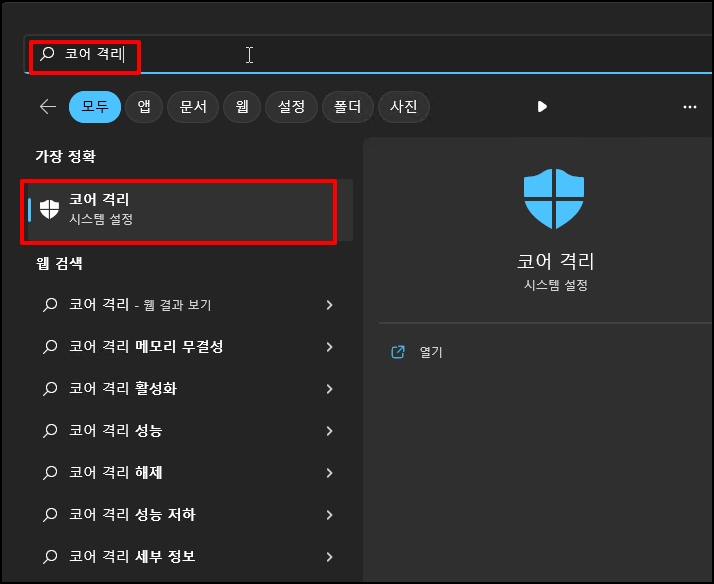This screenshot has width=714, height=584.
Task: Click magnifier icon beside 코어 격리 성능 row
Action: coord(50,431)
